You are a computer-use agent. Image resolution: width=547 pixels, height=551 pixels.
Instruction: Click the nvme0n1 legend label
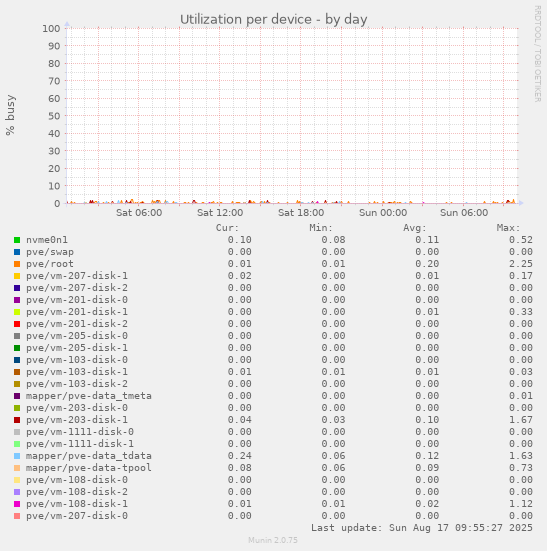[x=47, y=240]
